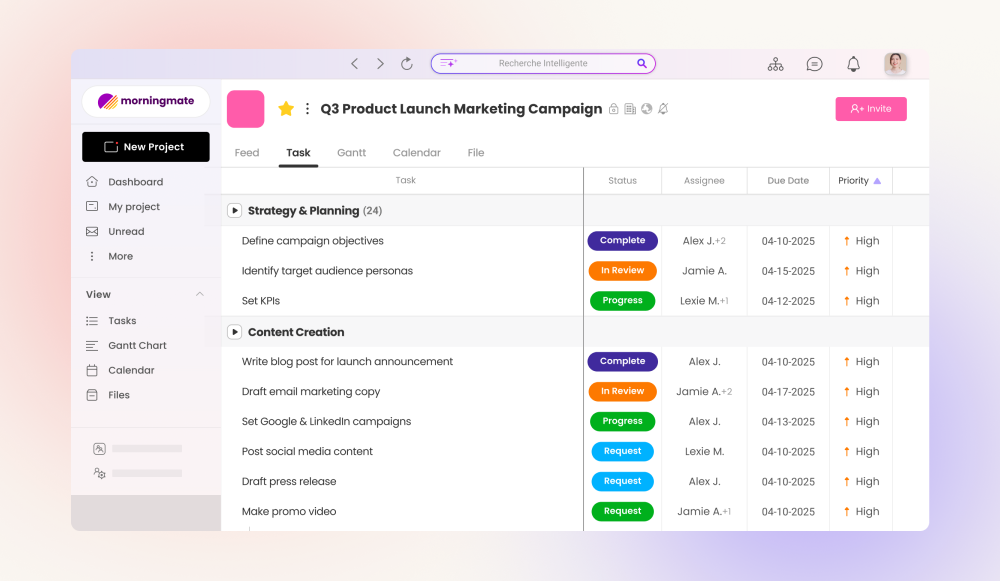Switch to the Gantt tab
The height and width of the screenshot is (581, 1000).
tap(351, 153)
